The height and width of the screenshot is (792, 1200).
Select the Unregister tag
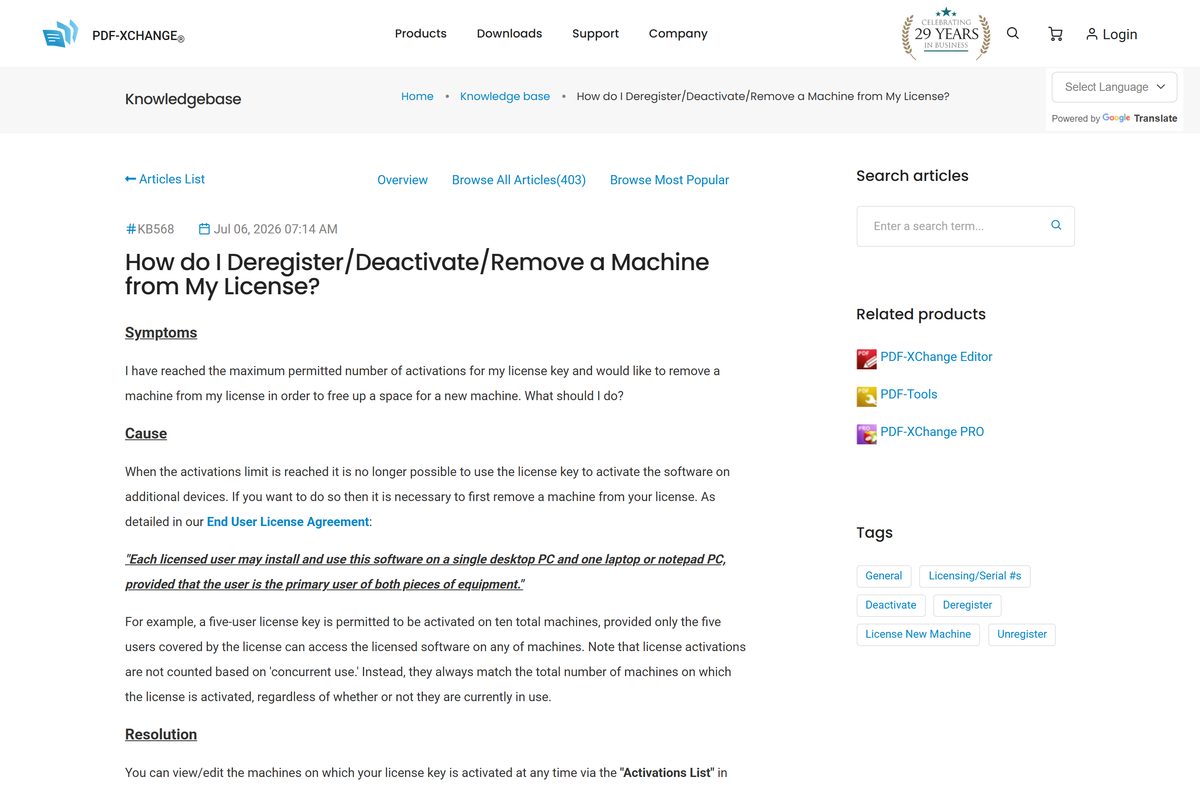click(1022, 634)
